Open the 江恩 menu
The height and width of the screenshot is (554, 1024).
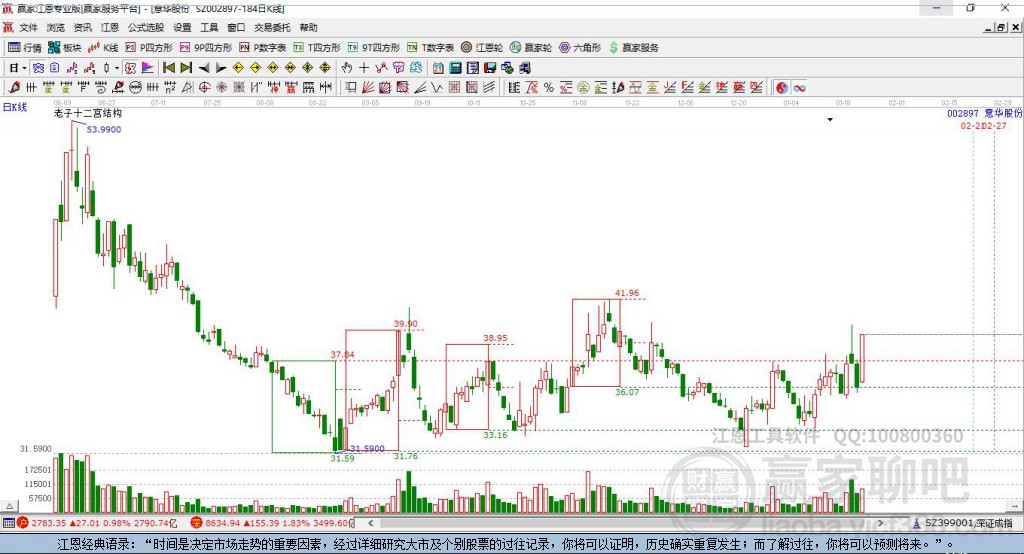point(110,27)
